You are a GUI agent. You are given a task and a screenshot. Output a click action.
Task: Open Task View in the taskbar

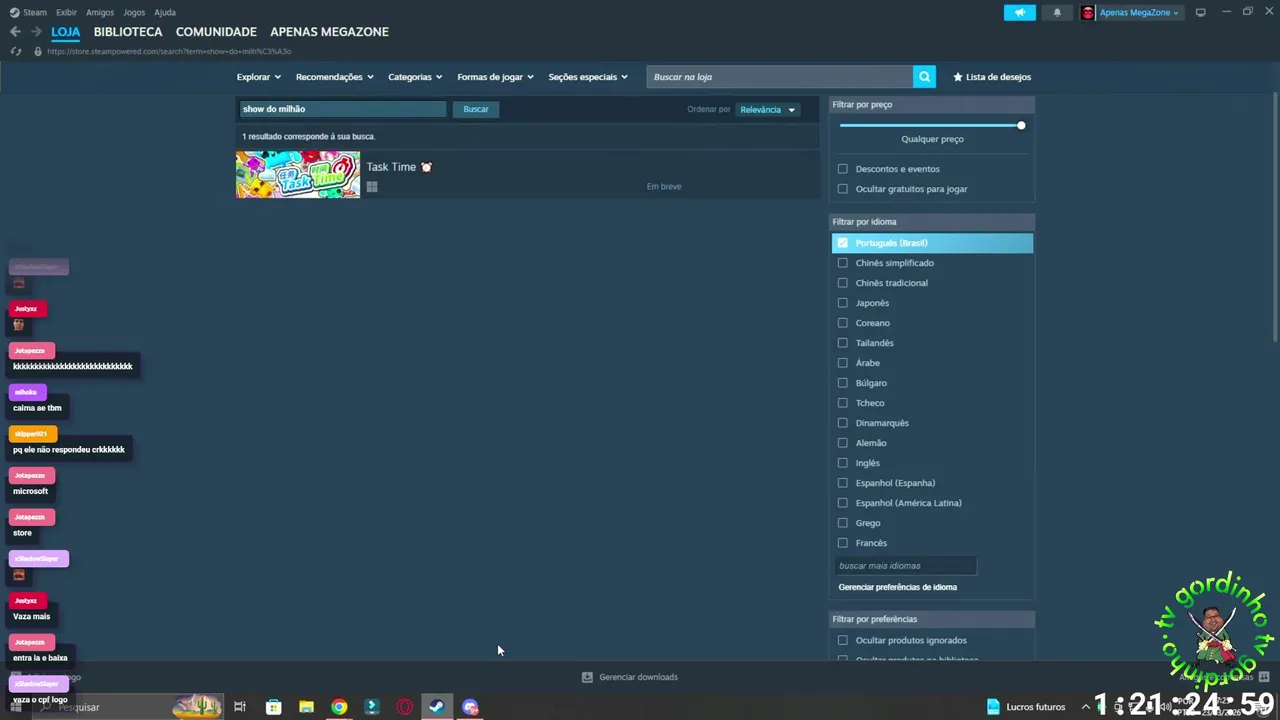(x=240, y=707)
